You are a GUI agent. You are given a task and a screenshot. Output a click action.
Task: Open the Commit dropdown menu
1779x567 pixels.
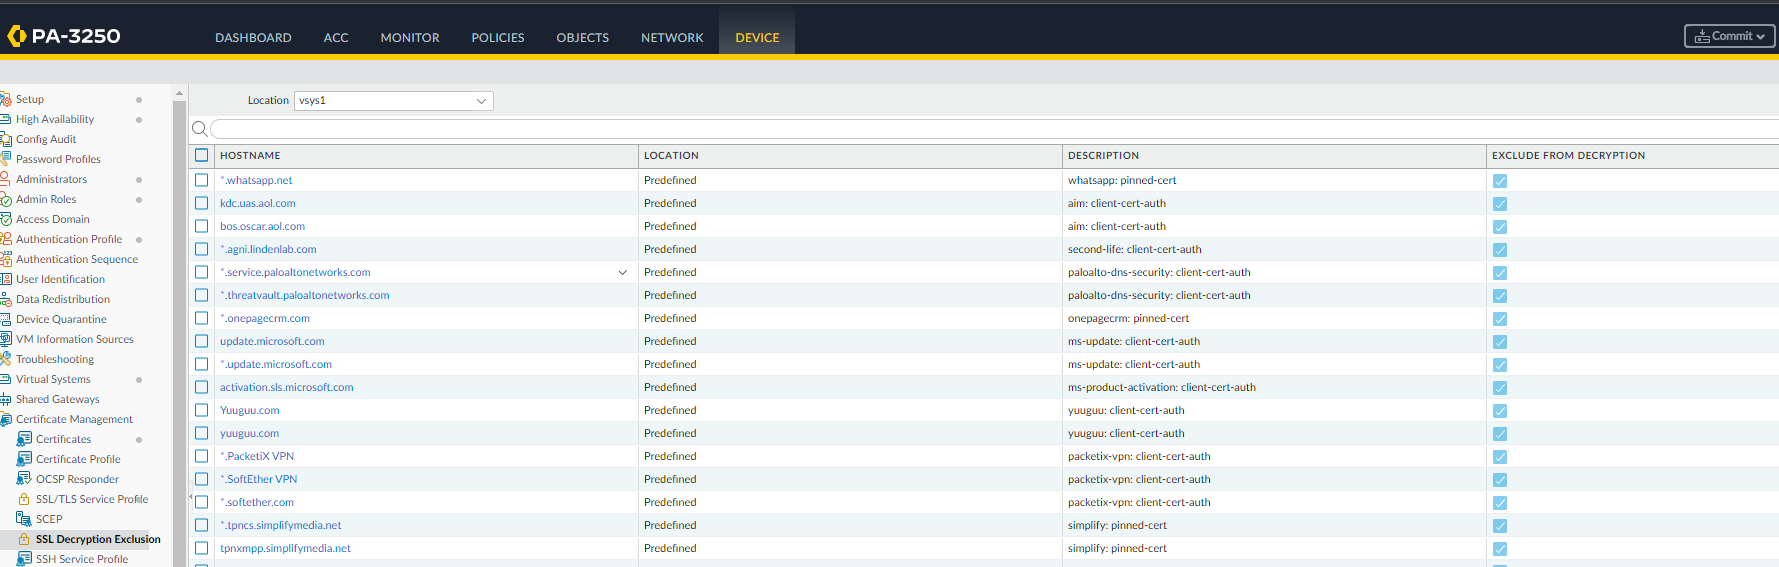[1729, 36]
